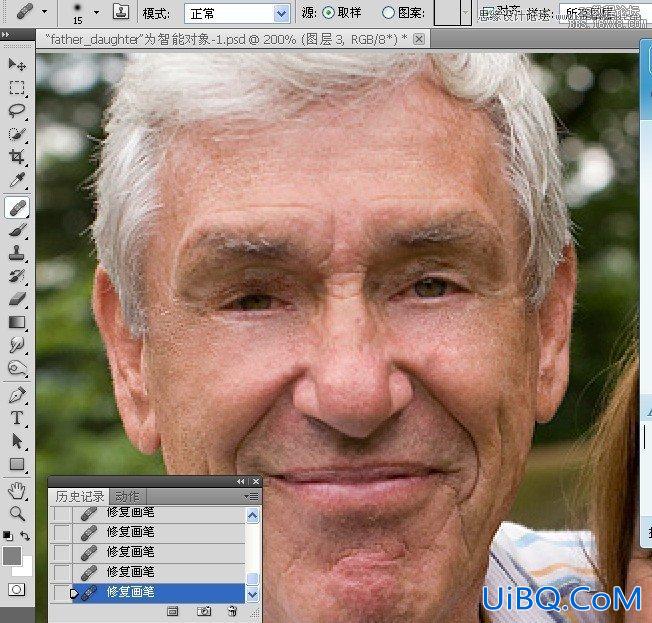Image resolution: width=652 pixels, height=623 pixels.
Task: Select the Move tool
Action: (x=17, y=64)
